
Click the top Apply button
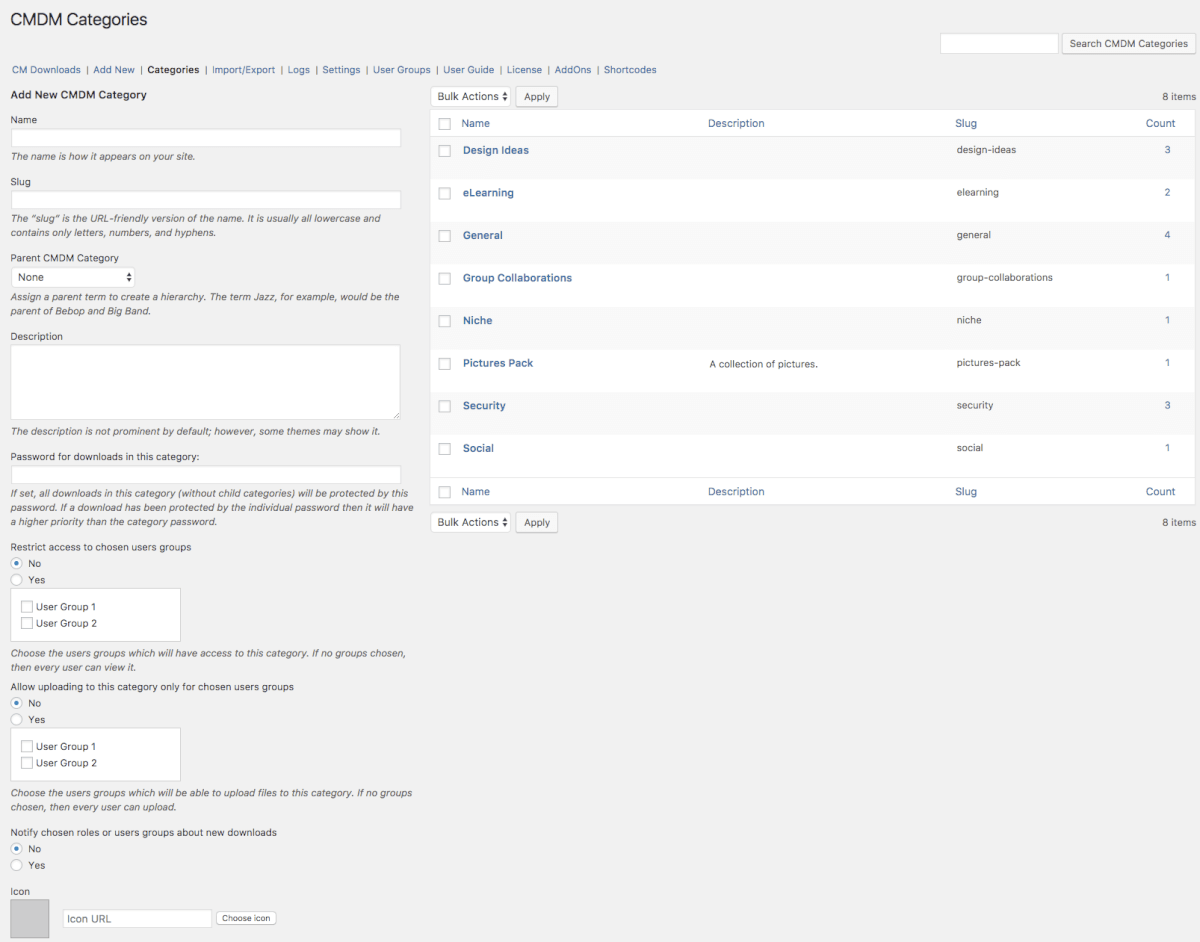pos(537,97)
